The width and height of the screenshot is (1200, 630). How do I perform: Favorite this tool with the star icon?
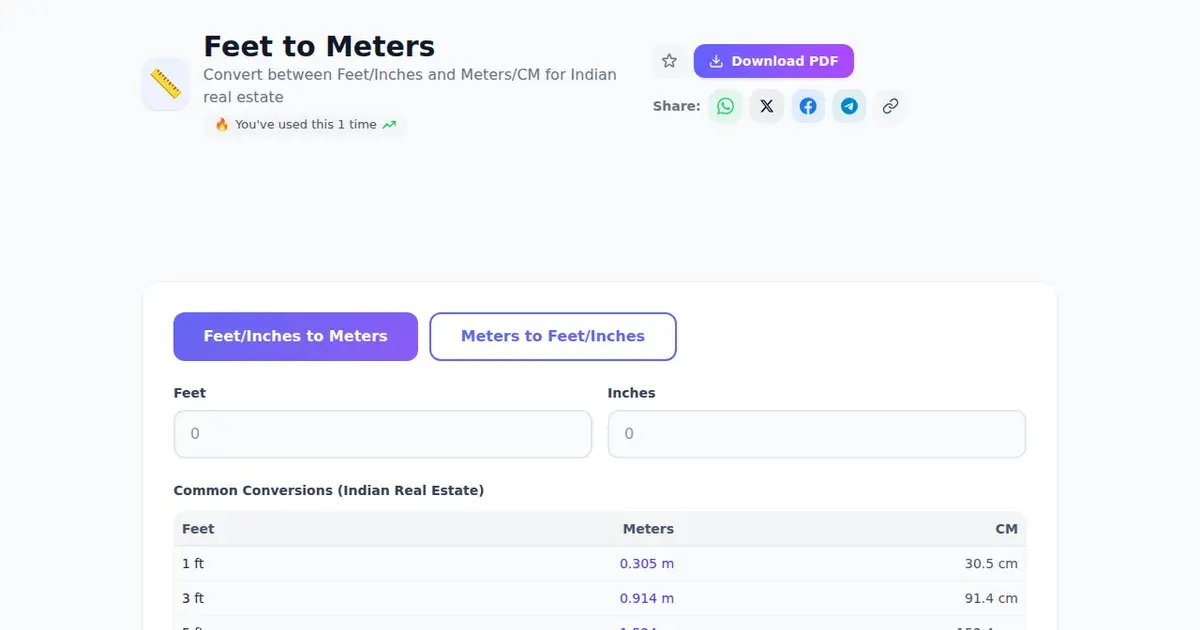(x=670, y=61)
